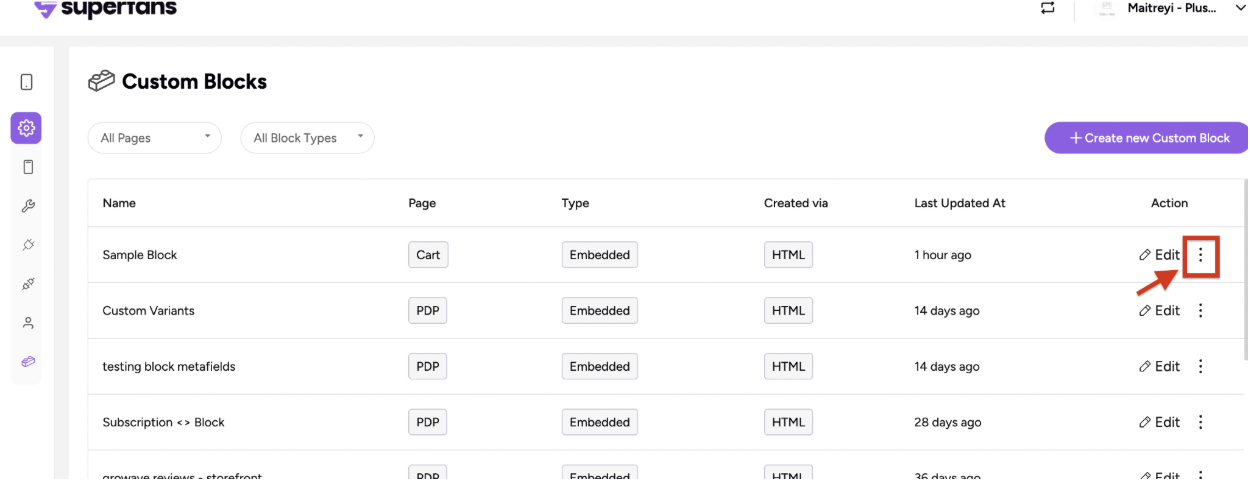The image size is (1250, 490).
Task: Click the sync arrows icon in header
Action: click(1047, 8)
